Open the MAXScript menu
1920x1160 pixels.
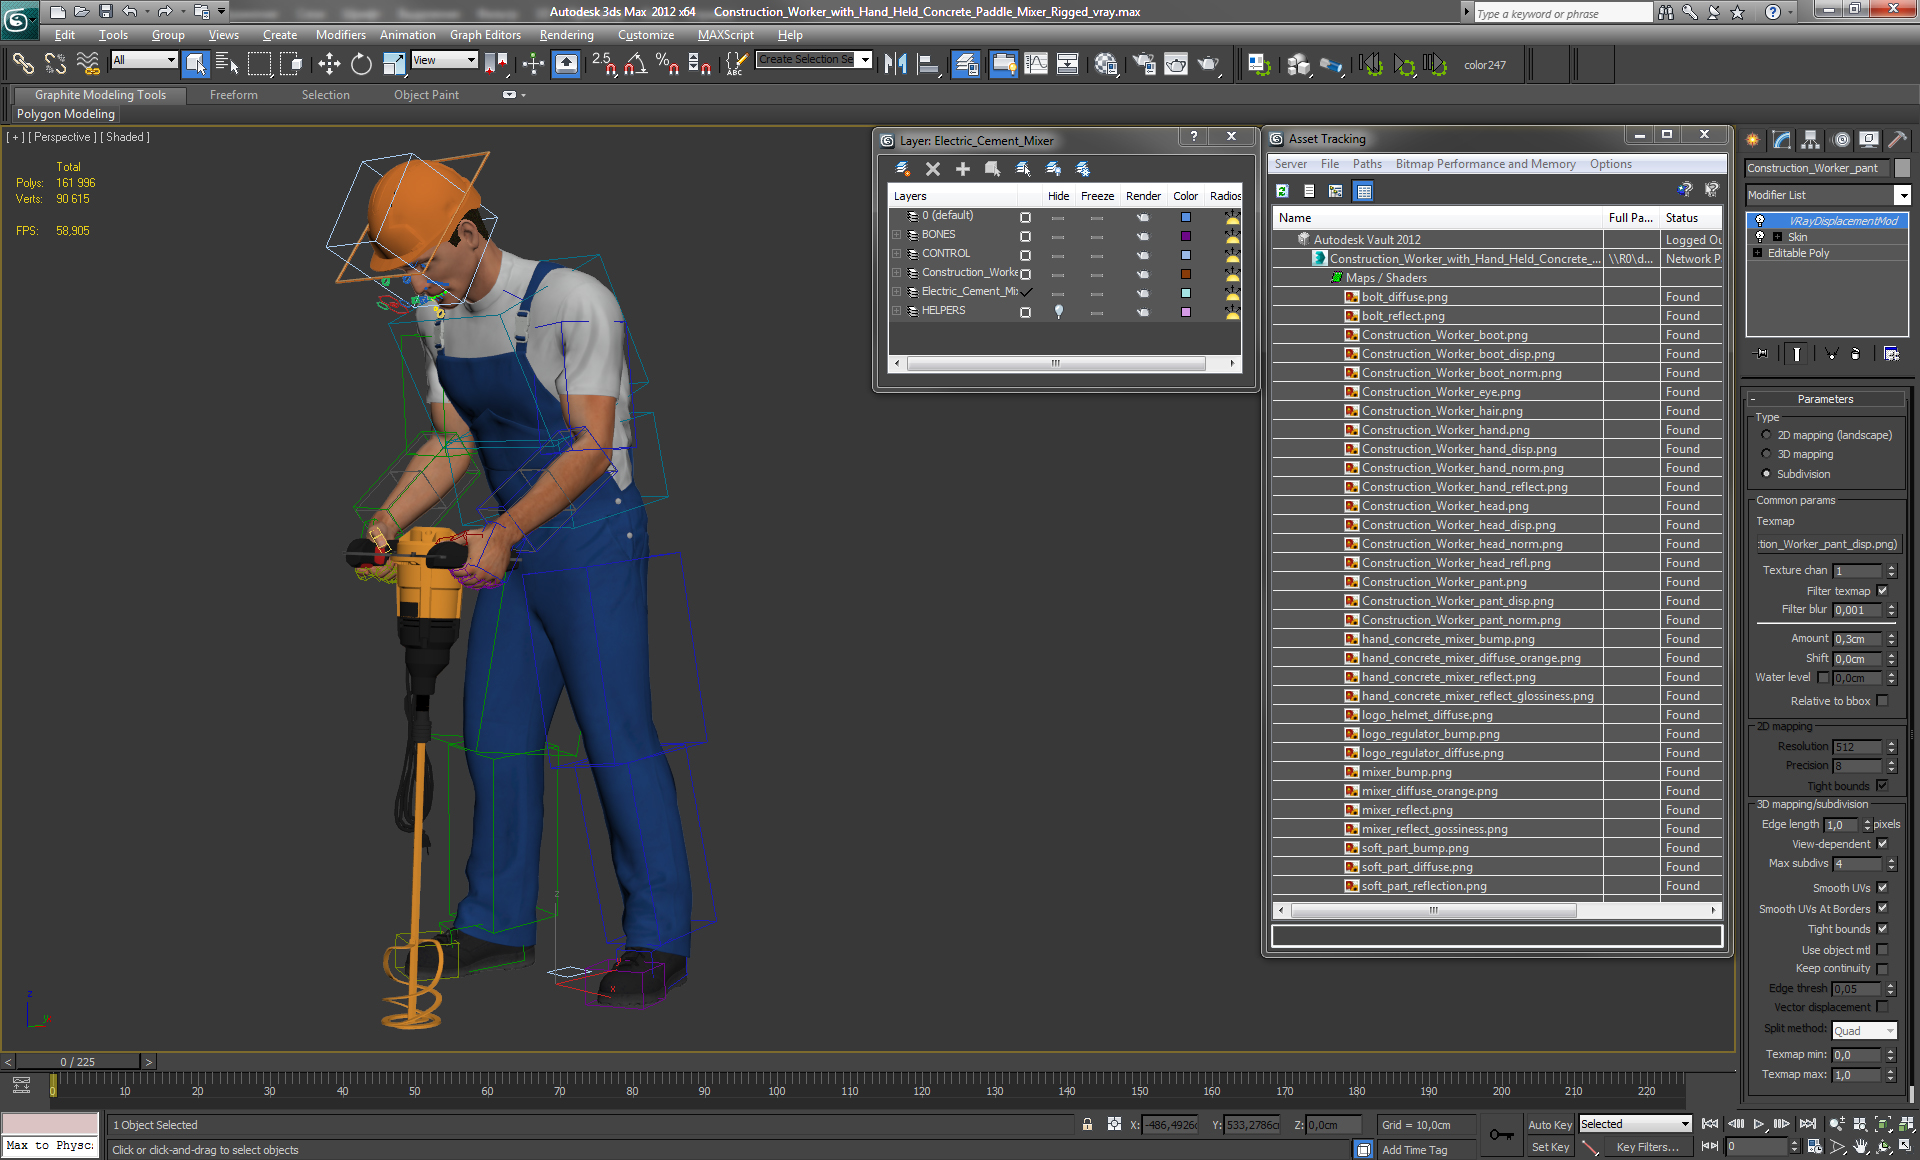pos(725,34)
